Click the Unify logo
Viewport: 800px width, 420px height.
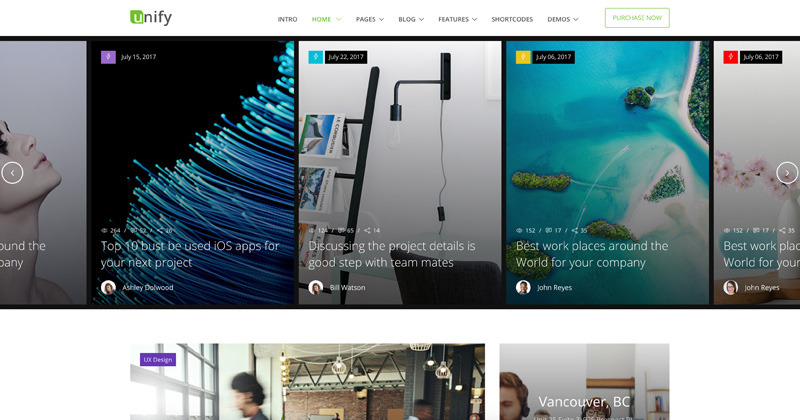tap(151, 17)
